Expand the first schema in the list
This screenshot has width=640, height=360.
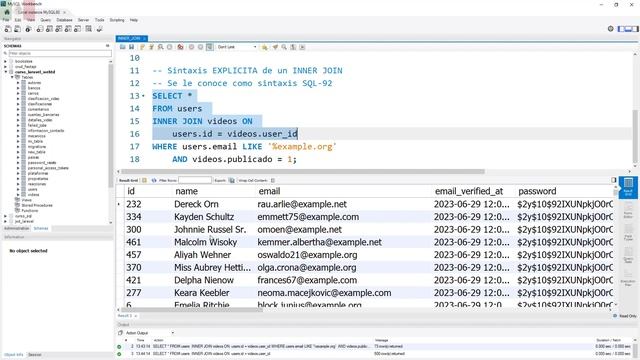tap(6, 61)
